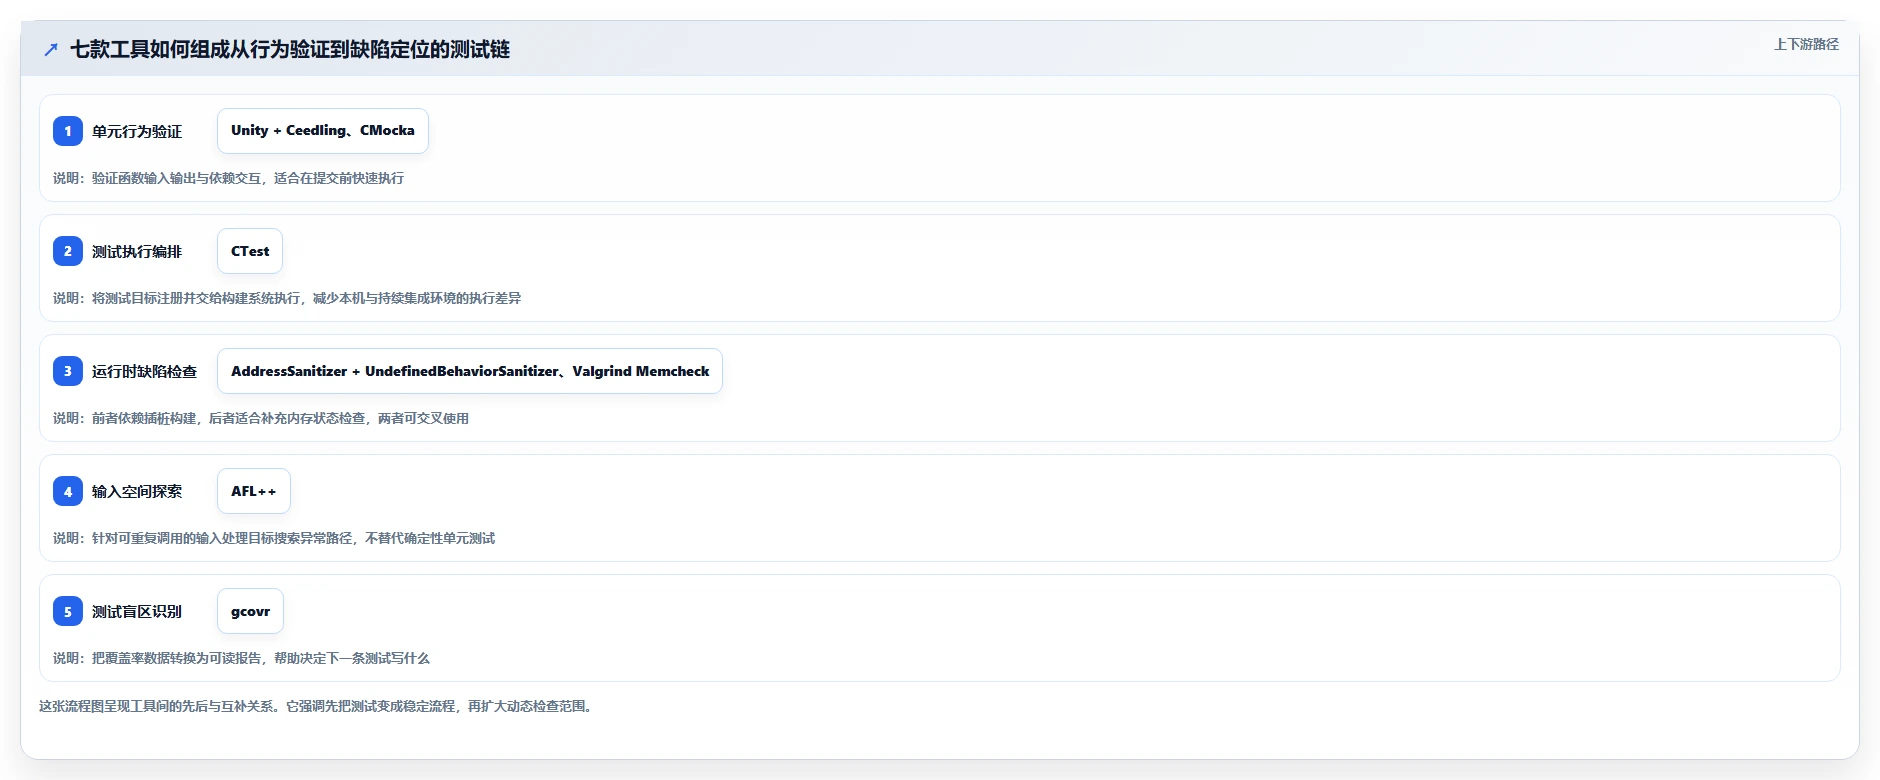Click the 输入空间探索 step title
The image size is (1880, 780).
137,491
